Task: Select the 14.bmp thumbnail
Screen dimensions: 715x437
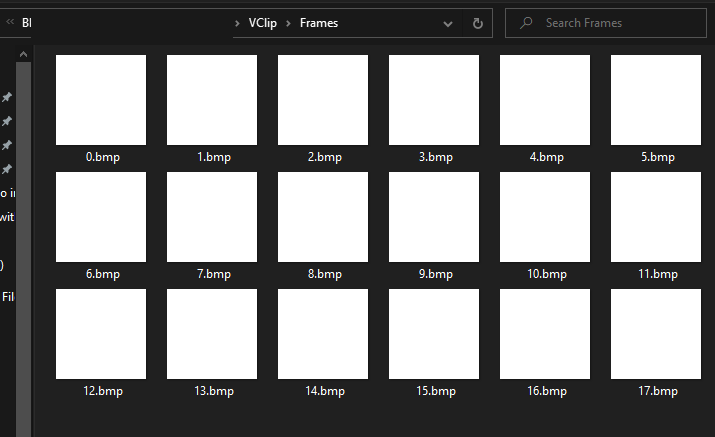Action: (x=323, y=334)
